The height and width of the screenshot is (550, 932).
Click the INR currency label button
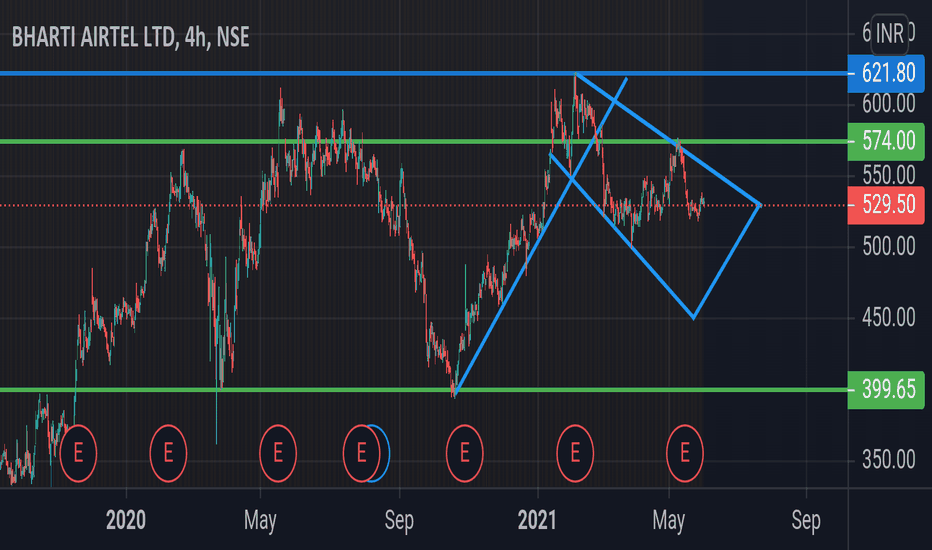(890, 34)
